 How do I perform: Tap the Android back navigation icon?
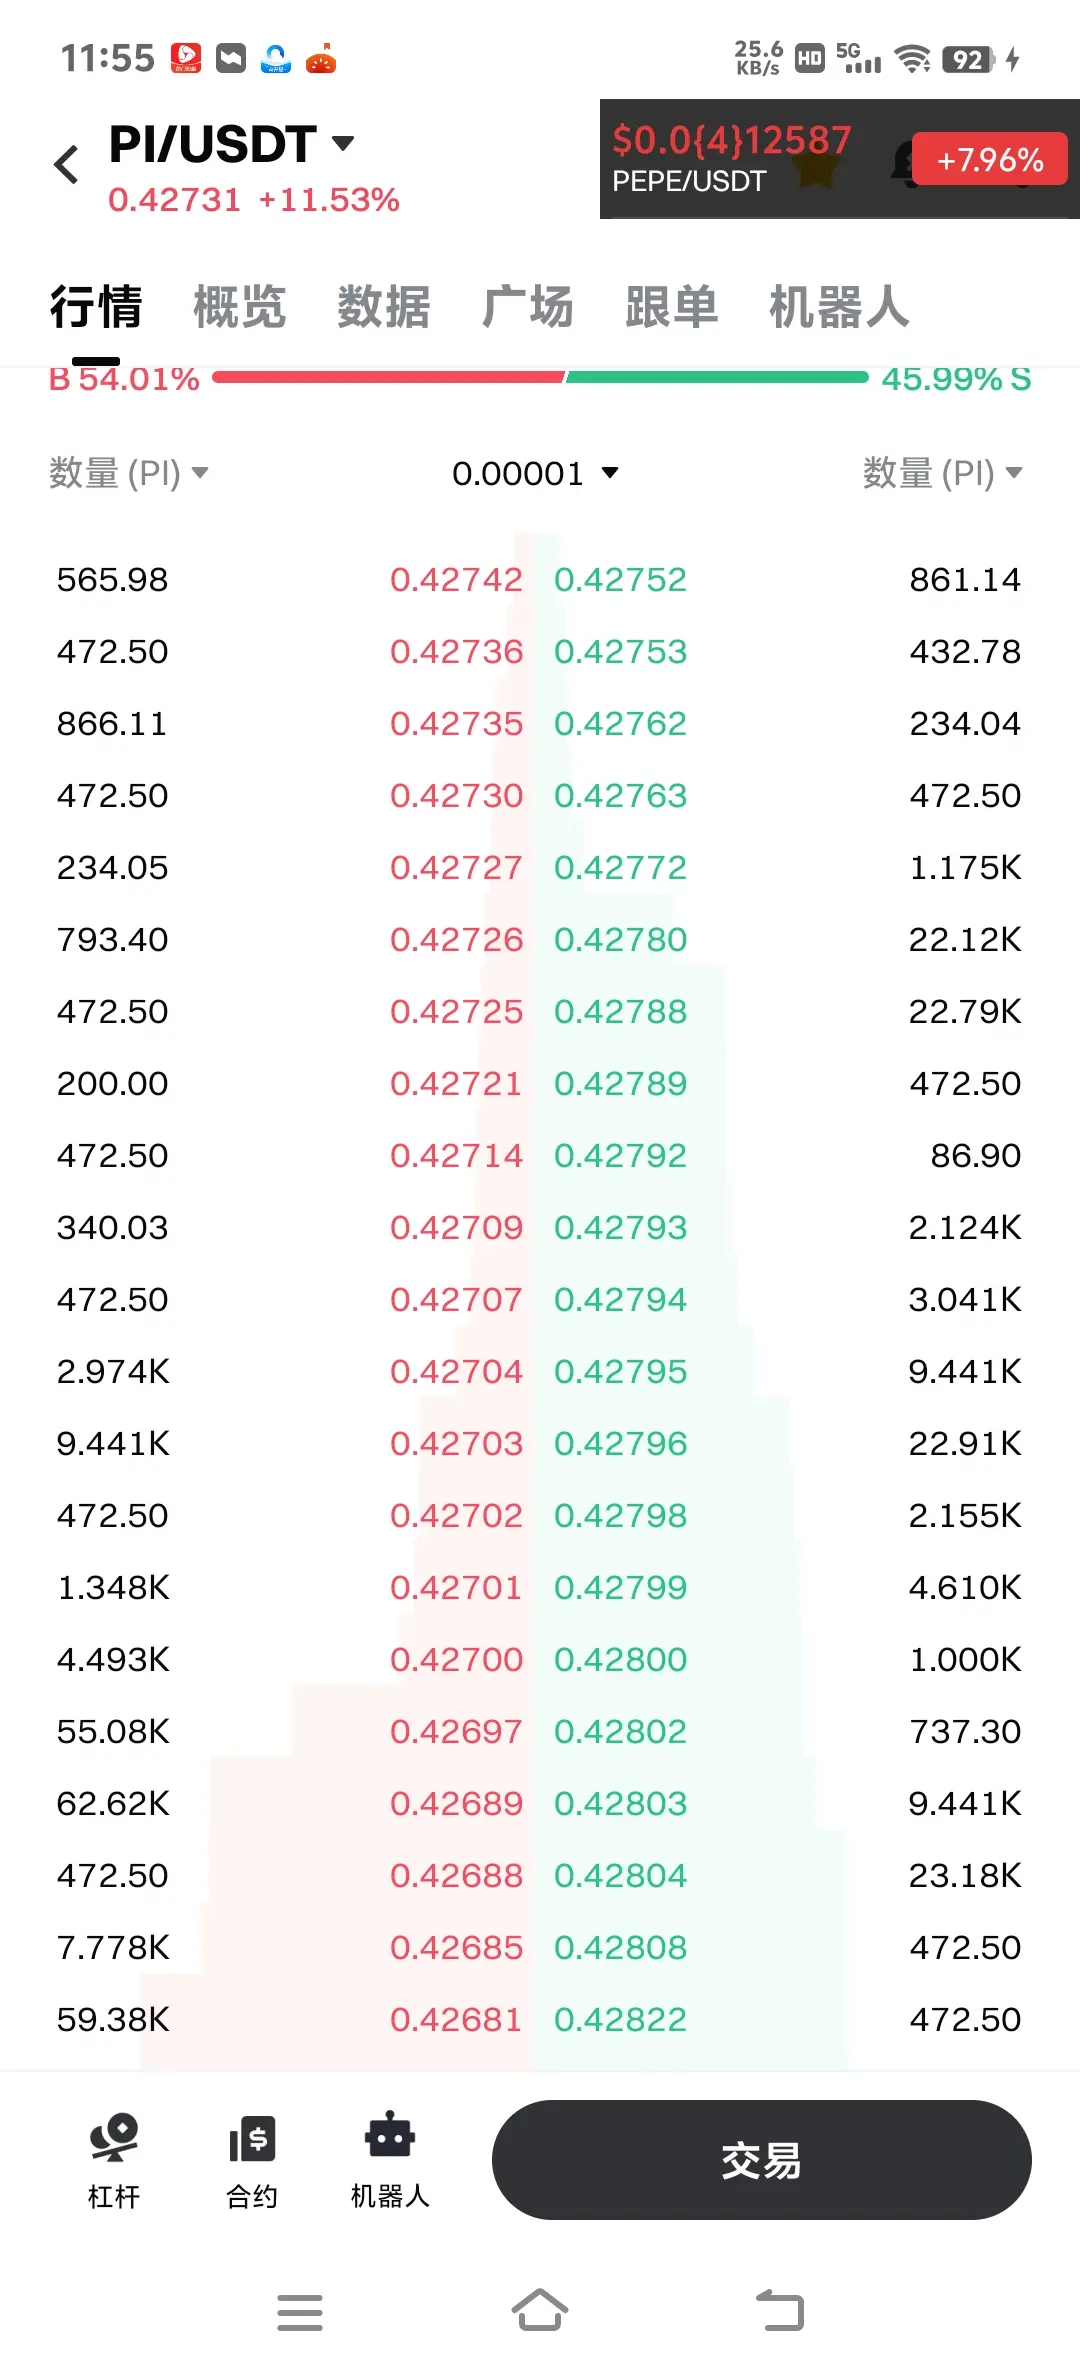pyautogui.click(x=780, y=2311)
